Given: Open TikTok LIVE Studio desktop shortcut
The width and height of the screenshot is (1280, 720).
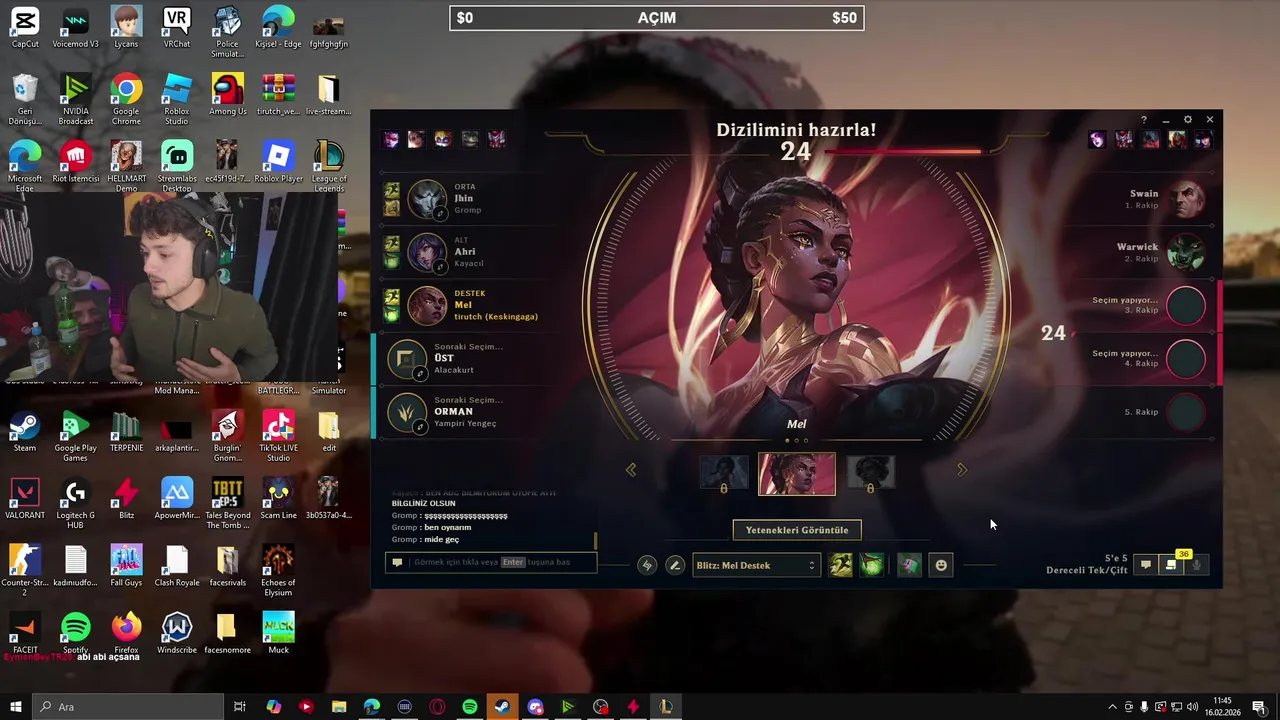Looking at the screenshot, I should (278, 437).
